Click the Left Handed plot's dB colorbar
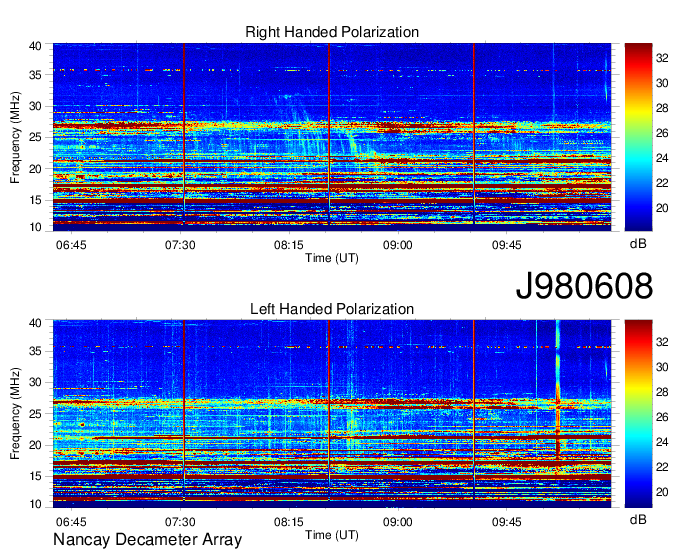The width and height of the screenshot is (680, 552). tap(638, 414)
